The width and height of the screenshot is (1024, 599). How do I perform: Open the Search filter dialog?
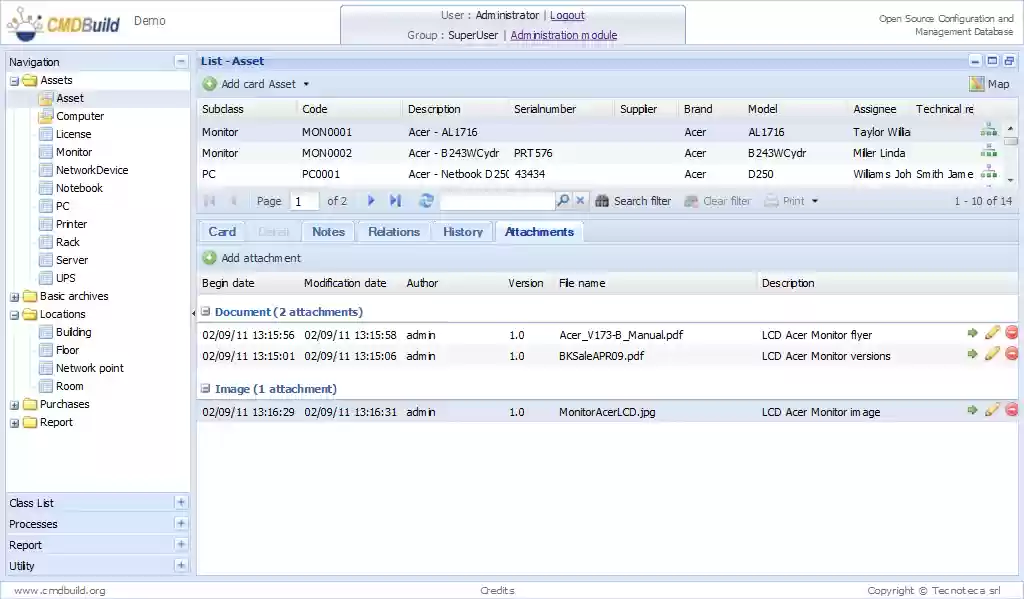pyautogui.click(x=633, y=201)
